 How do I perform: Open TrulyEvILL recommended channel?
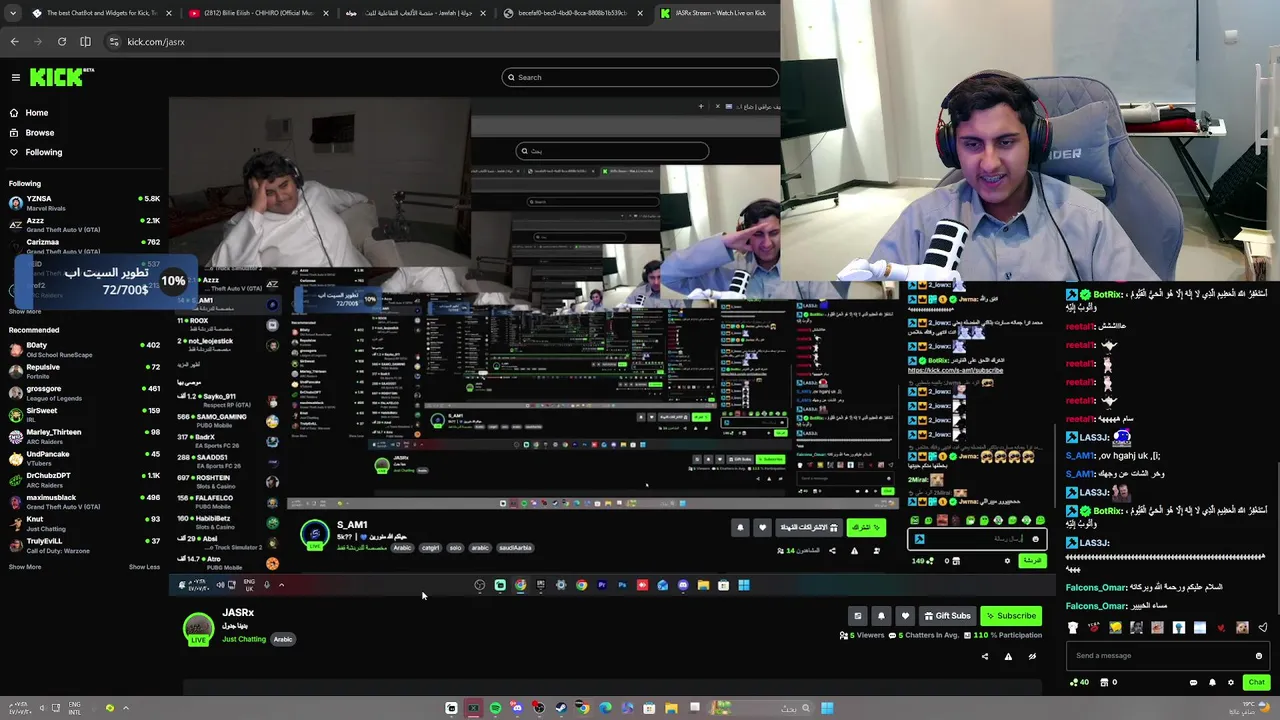84,545
